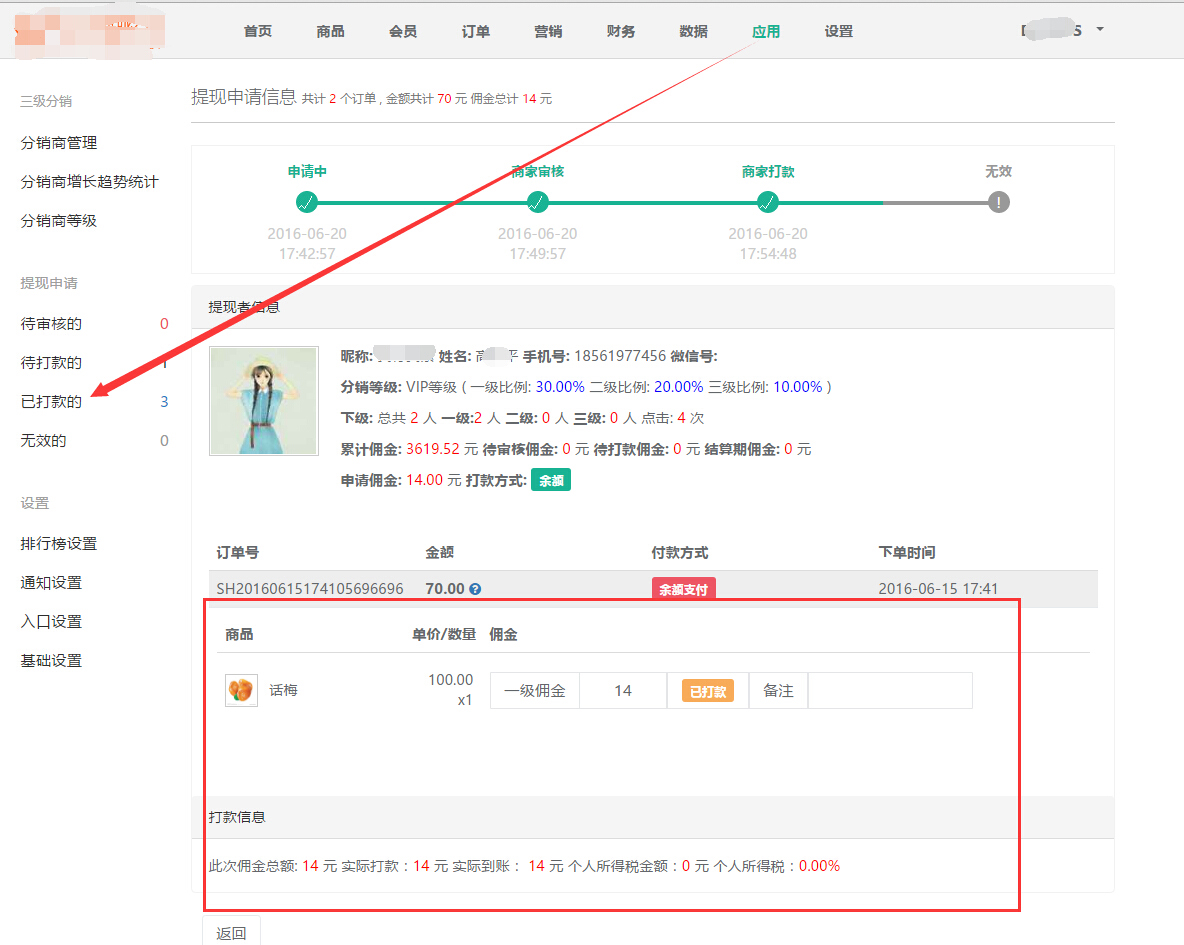Click the 商家打款 step checkmark icon

(768, 202)
